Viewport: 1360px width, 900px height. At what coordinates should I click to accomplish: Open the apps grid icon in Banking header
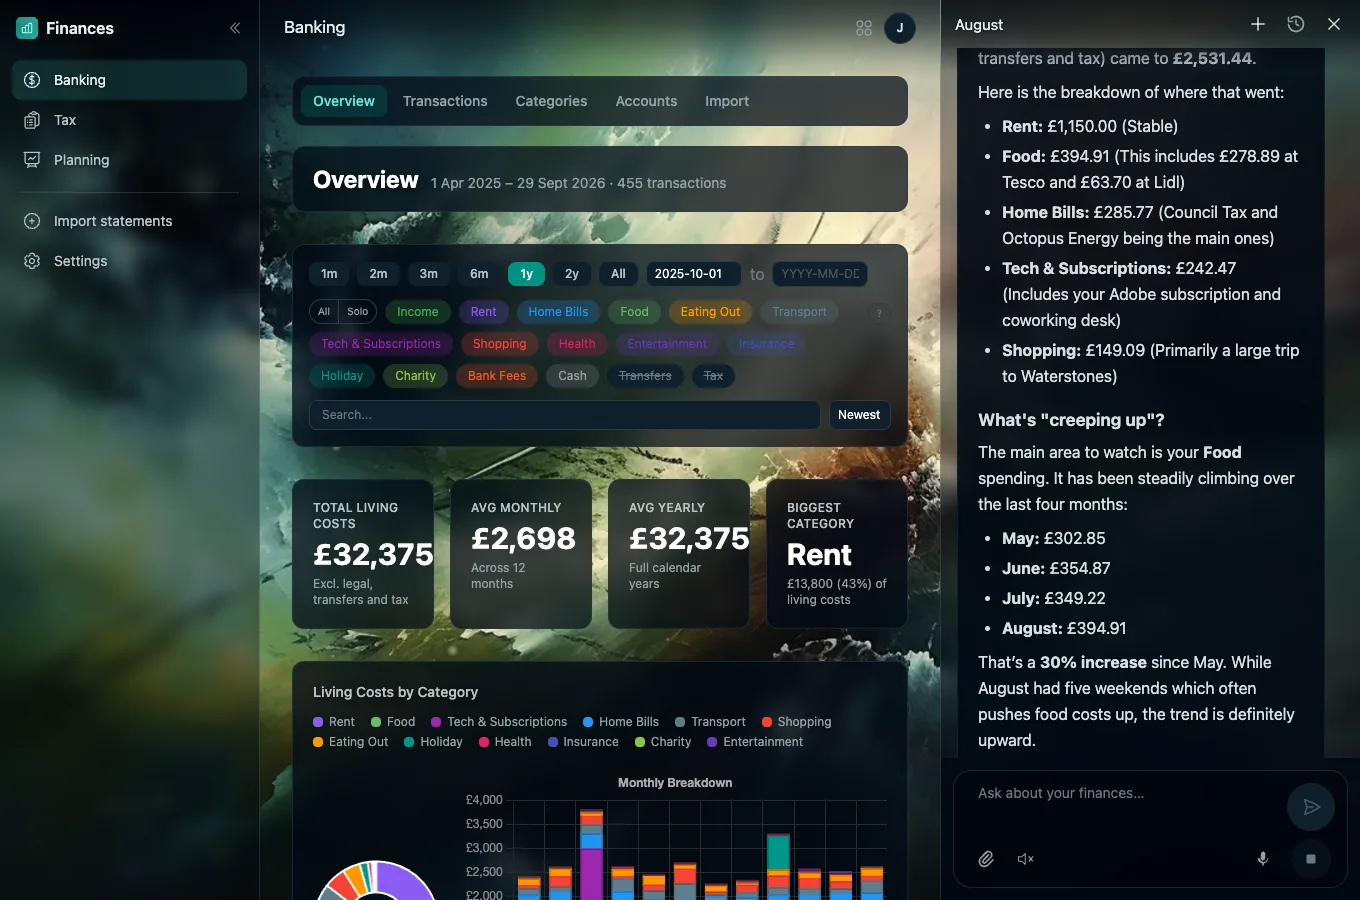[x=864, y=28]
